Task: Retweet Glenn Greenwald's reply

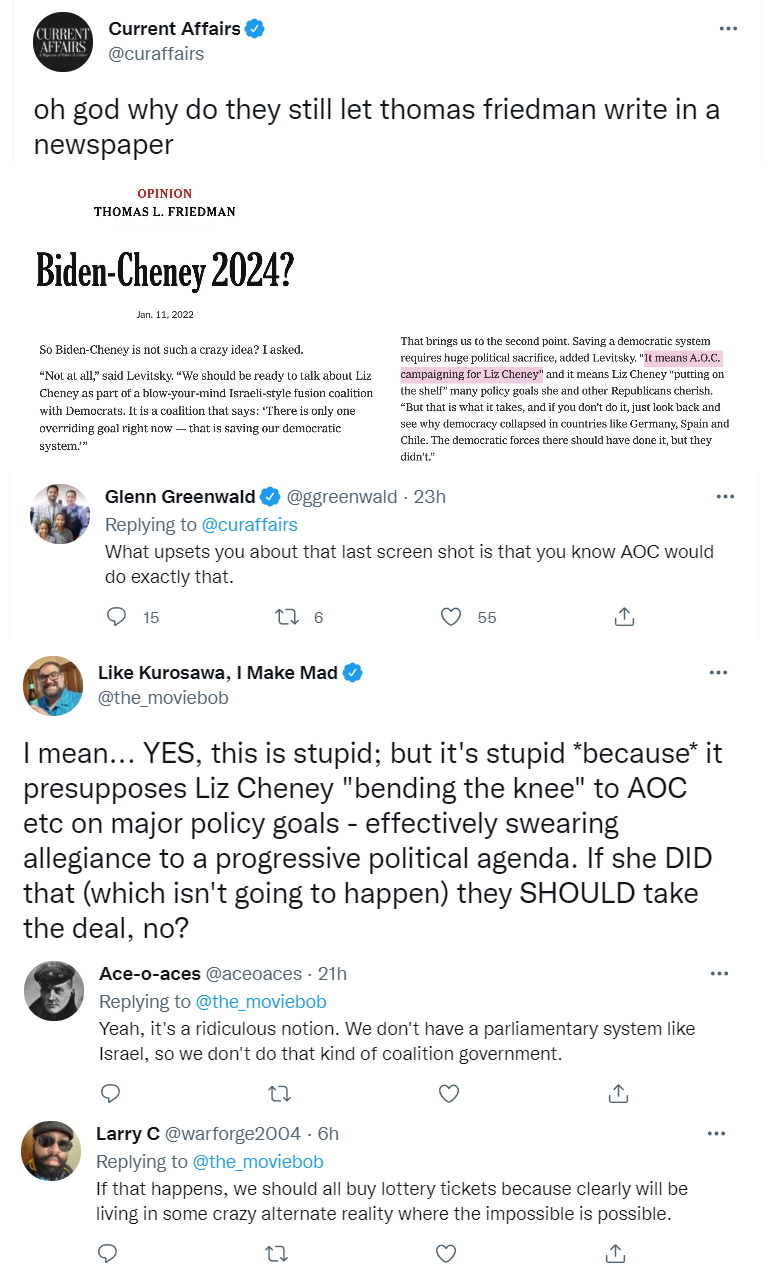Action: (287, 617)
